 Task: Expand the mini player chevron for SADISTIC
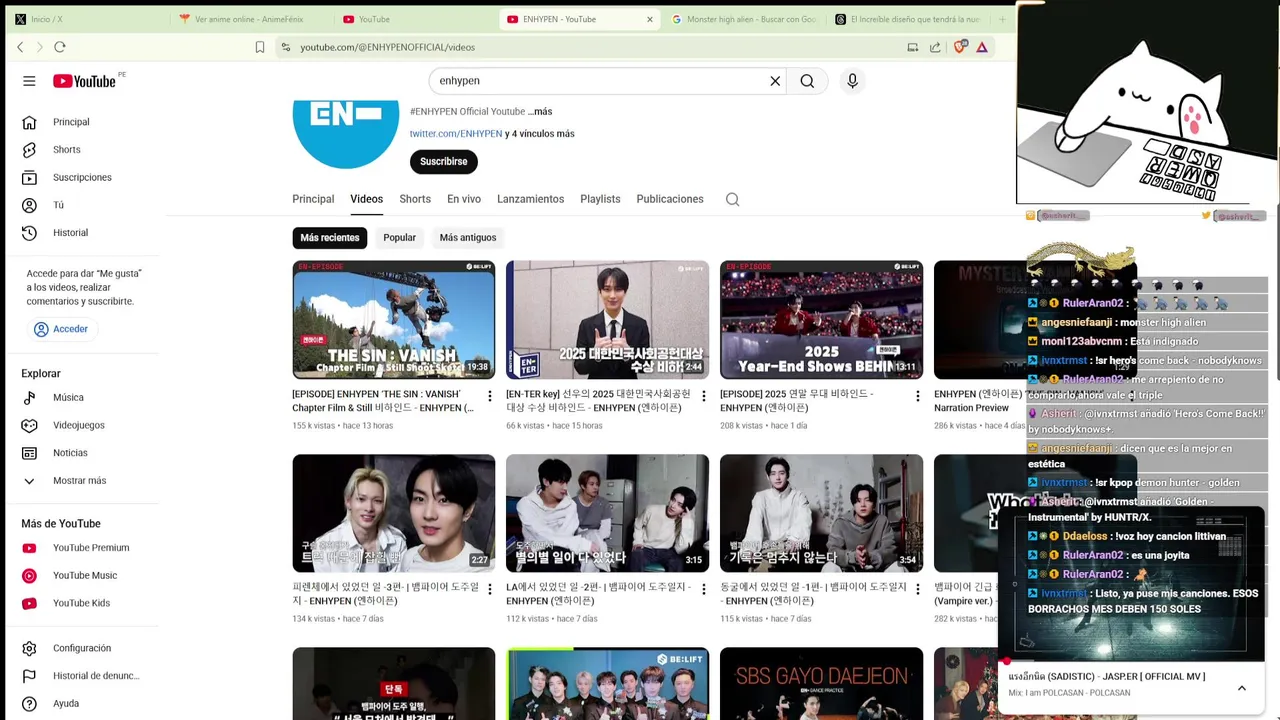pos(1241,688)
